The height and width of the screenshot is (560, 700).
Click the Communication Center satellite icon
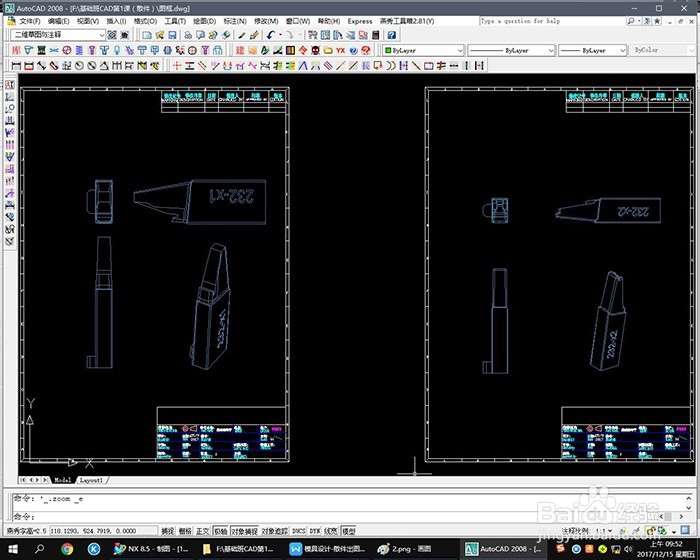pos(648,21)
